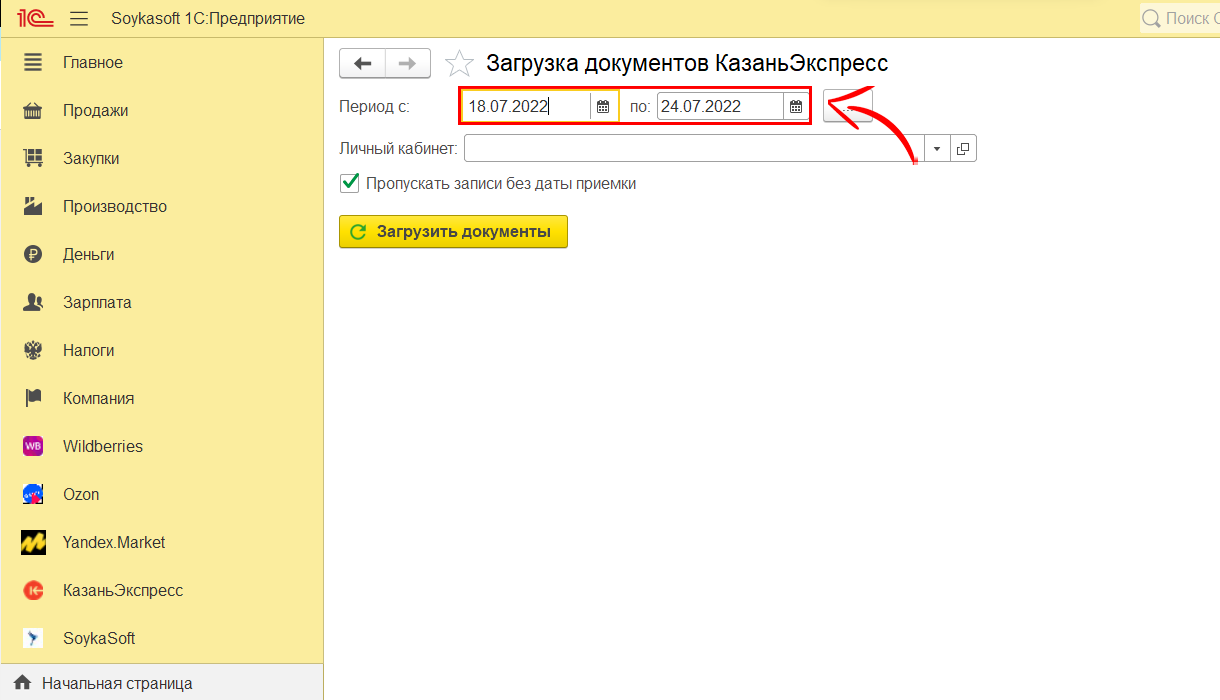Image resolution: width=1220 pixels, height=700 pixels.
Task: Click the Закупки cart icon
Action: pyautogui.click(x=33, y=159)
